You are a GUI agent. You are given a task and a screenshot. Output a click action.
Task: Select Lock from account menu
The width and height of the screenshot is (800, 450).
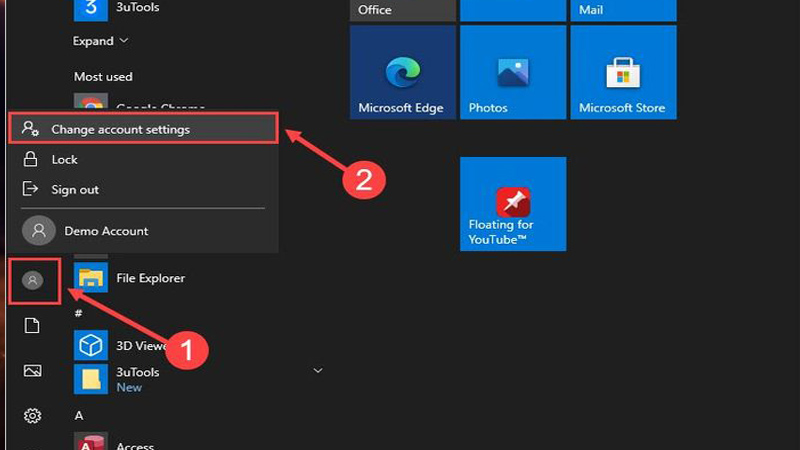(143, 159)
